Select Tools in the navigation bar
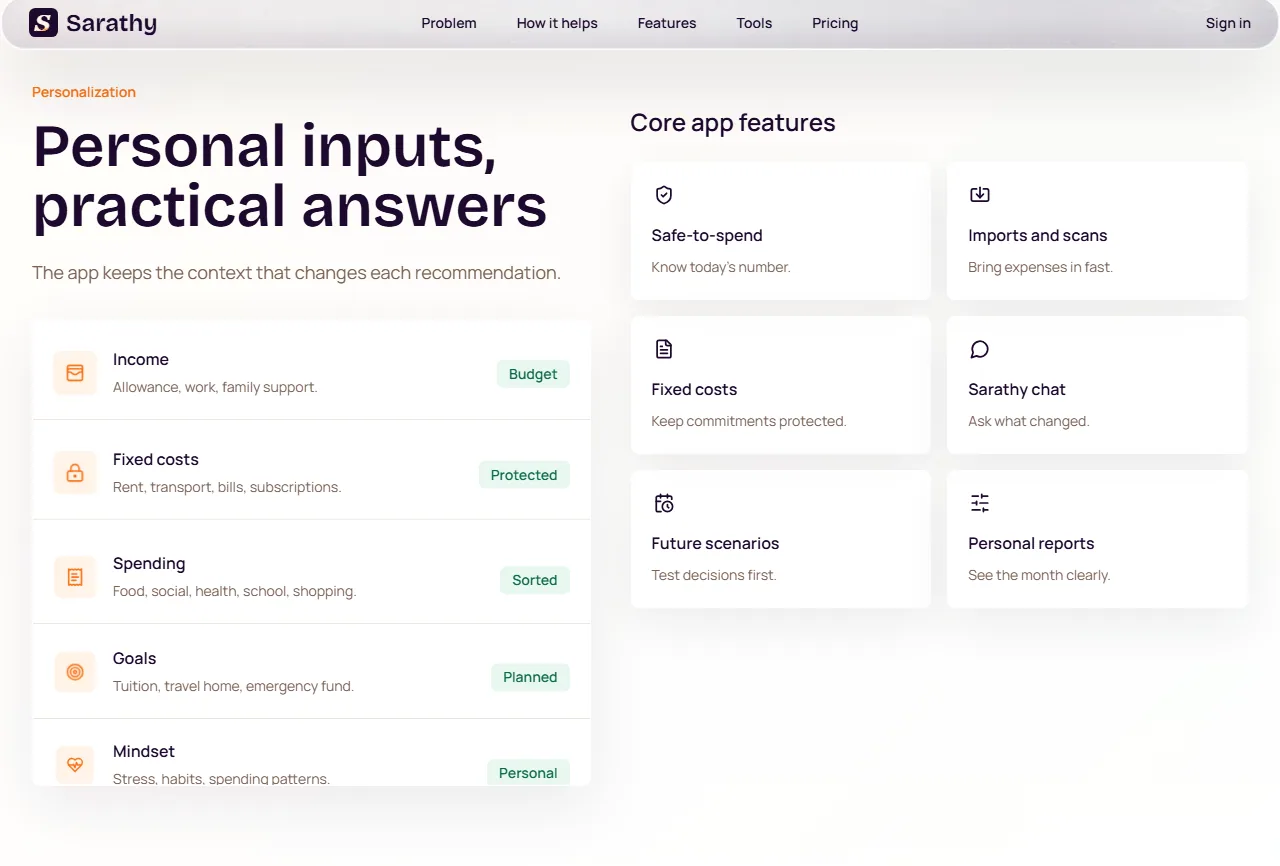 754,23
